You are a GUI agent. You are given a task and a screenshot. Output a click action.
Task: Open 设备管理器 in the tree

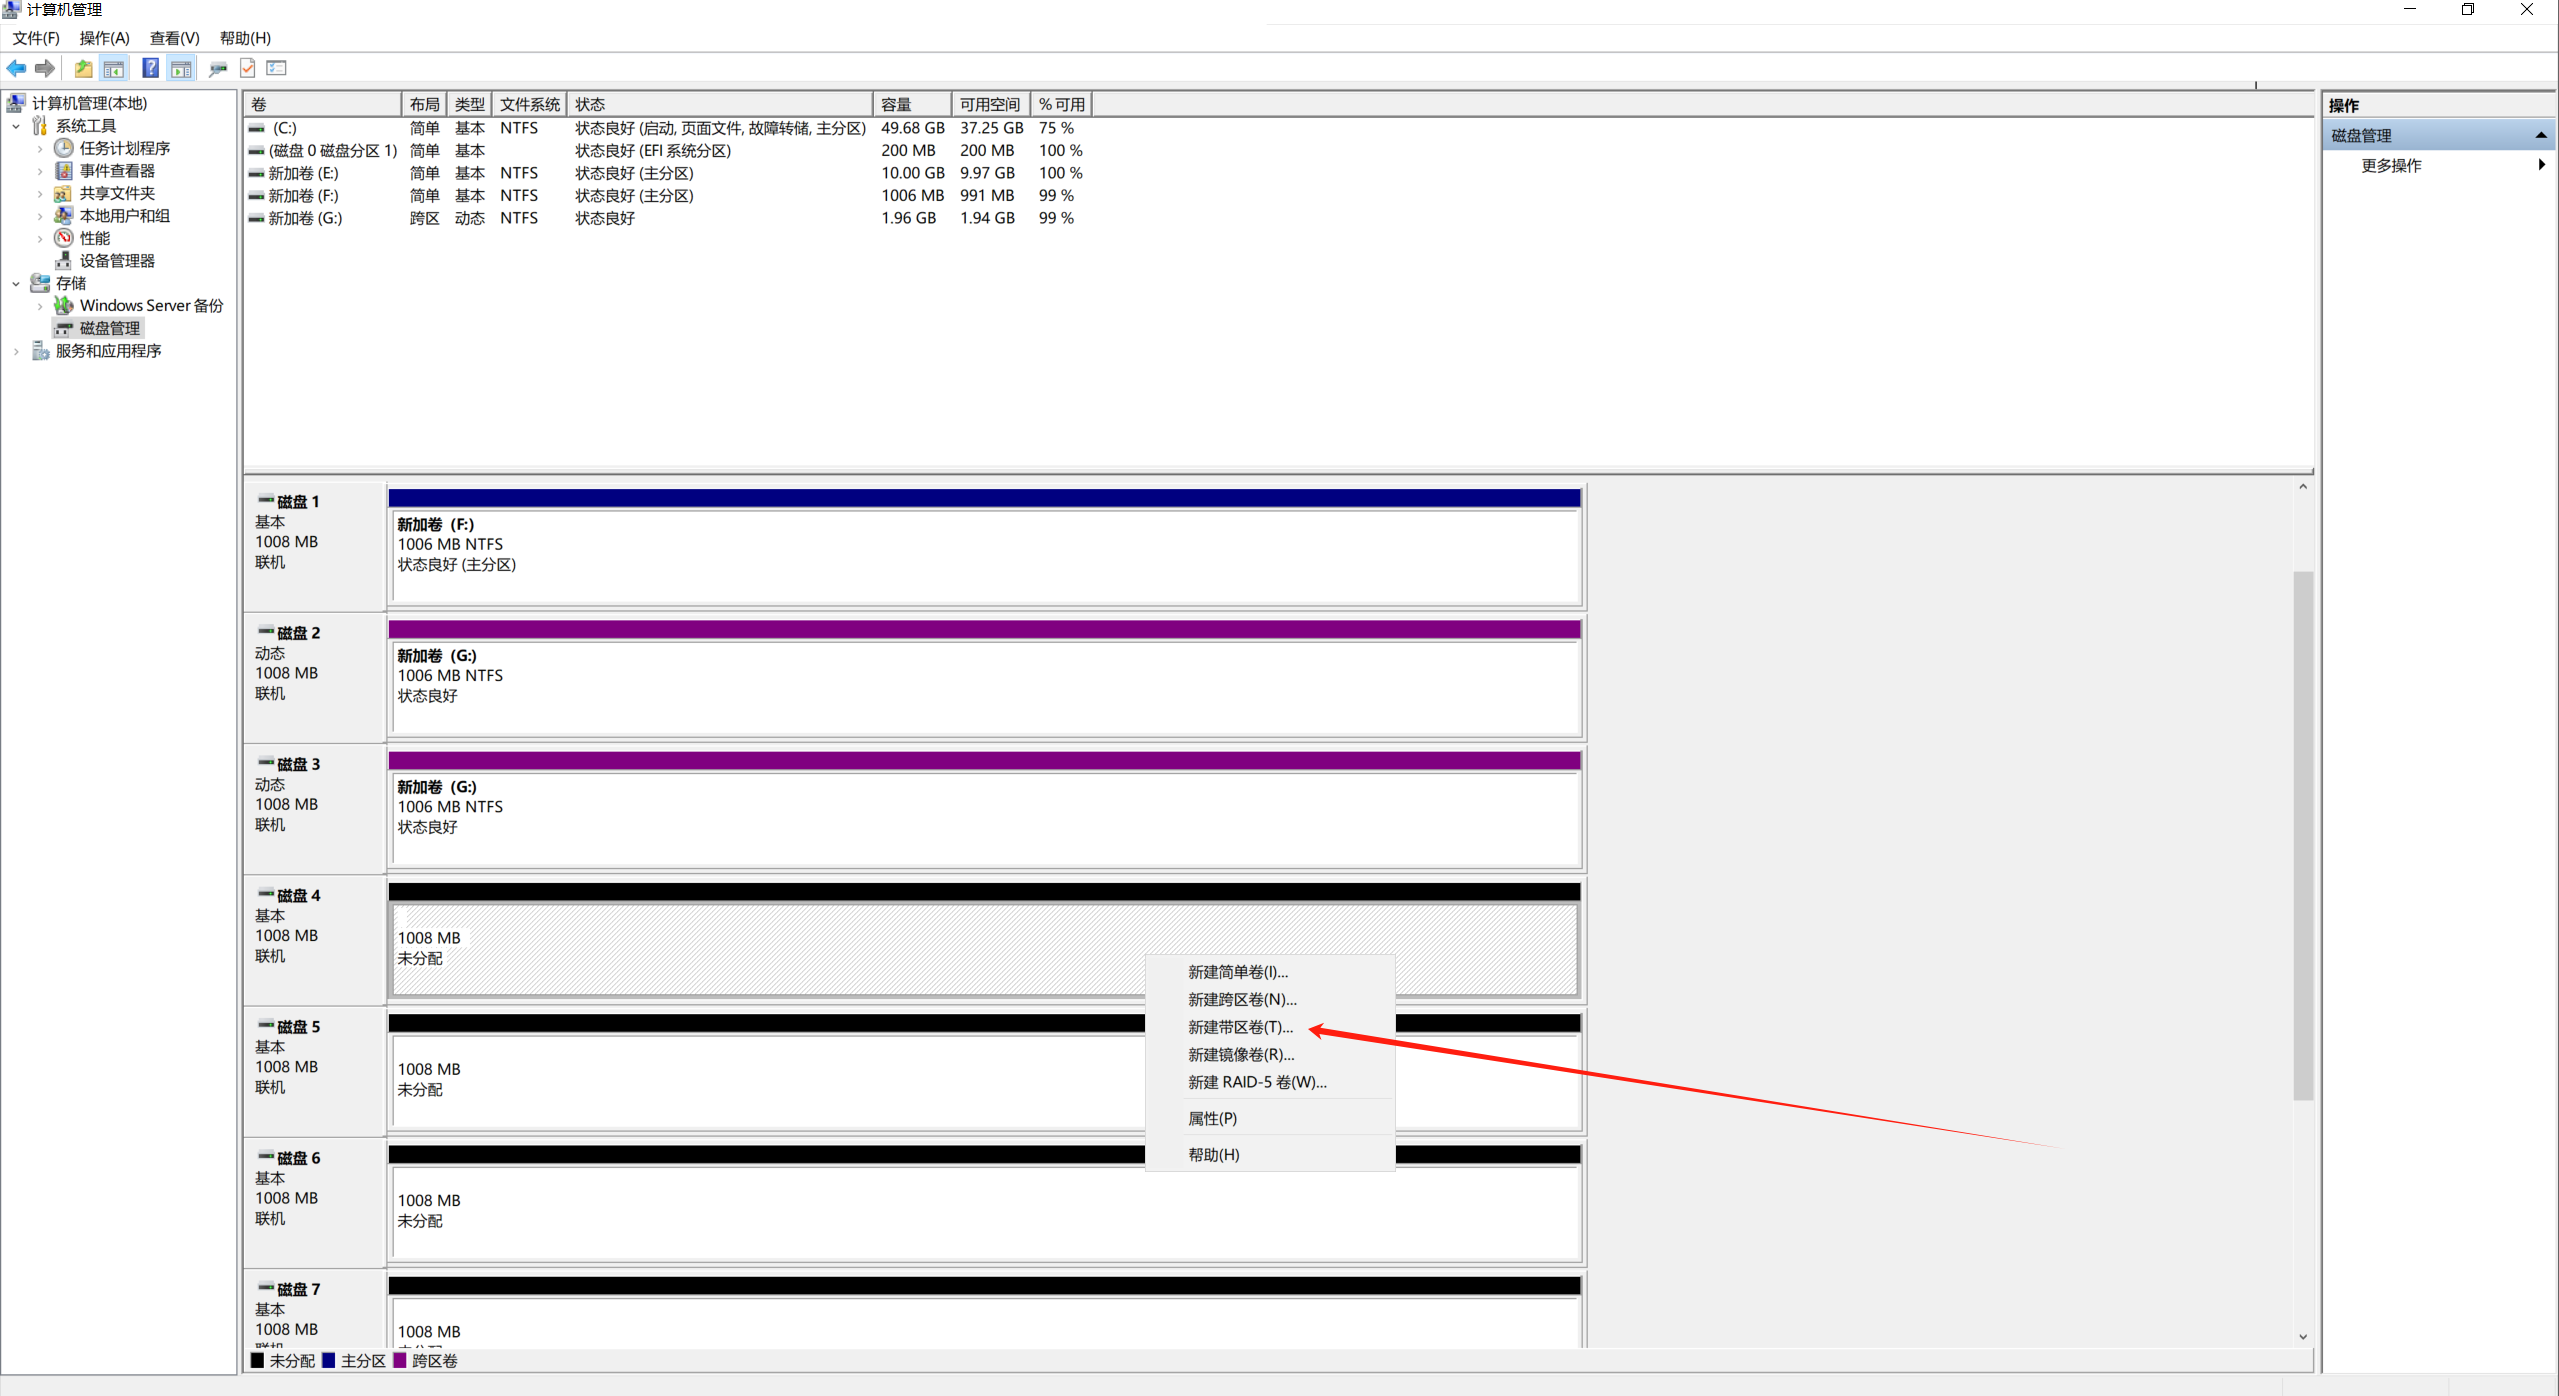(x=117, y=261)
